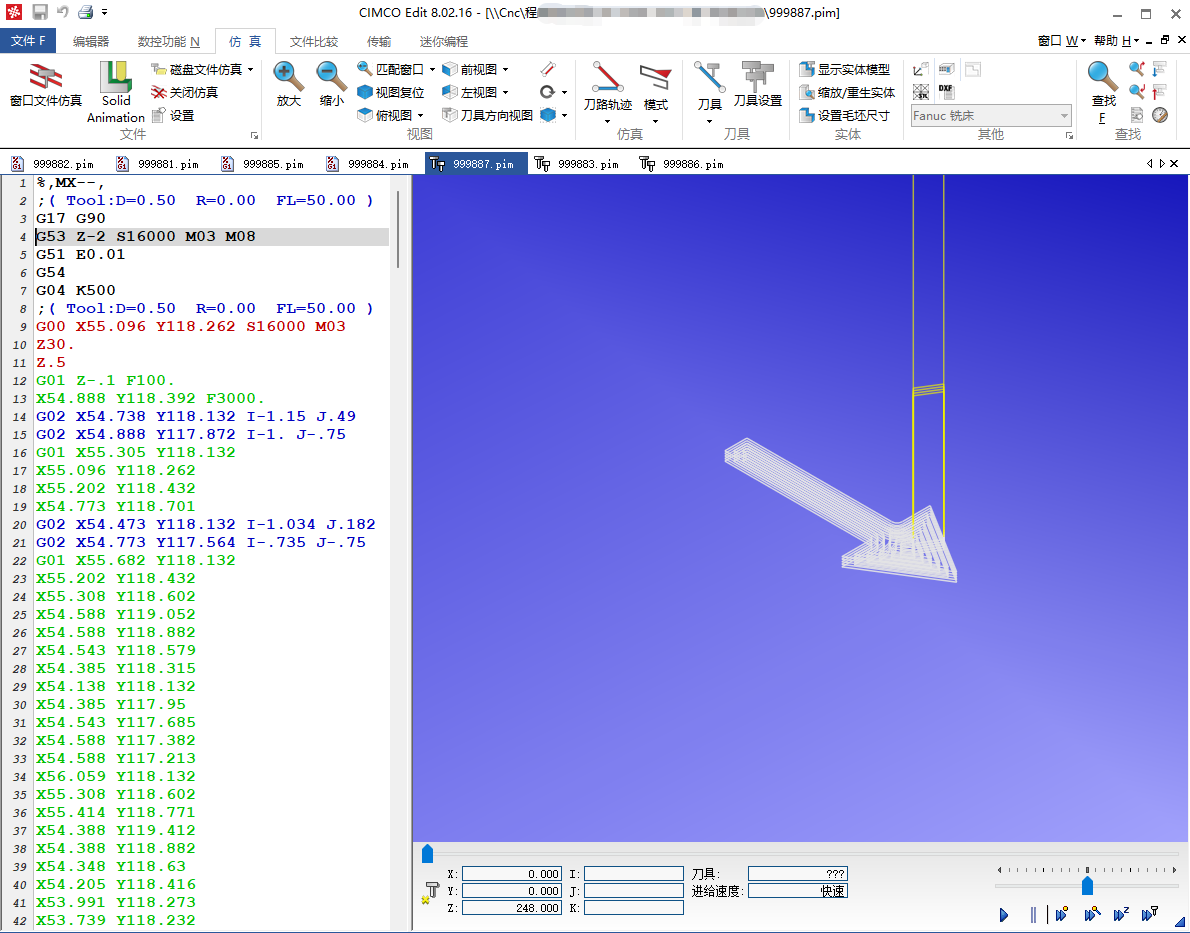Reset view with 视图复位
The width and height of the screenshot is (1190, 933).
(391, 92)
